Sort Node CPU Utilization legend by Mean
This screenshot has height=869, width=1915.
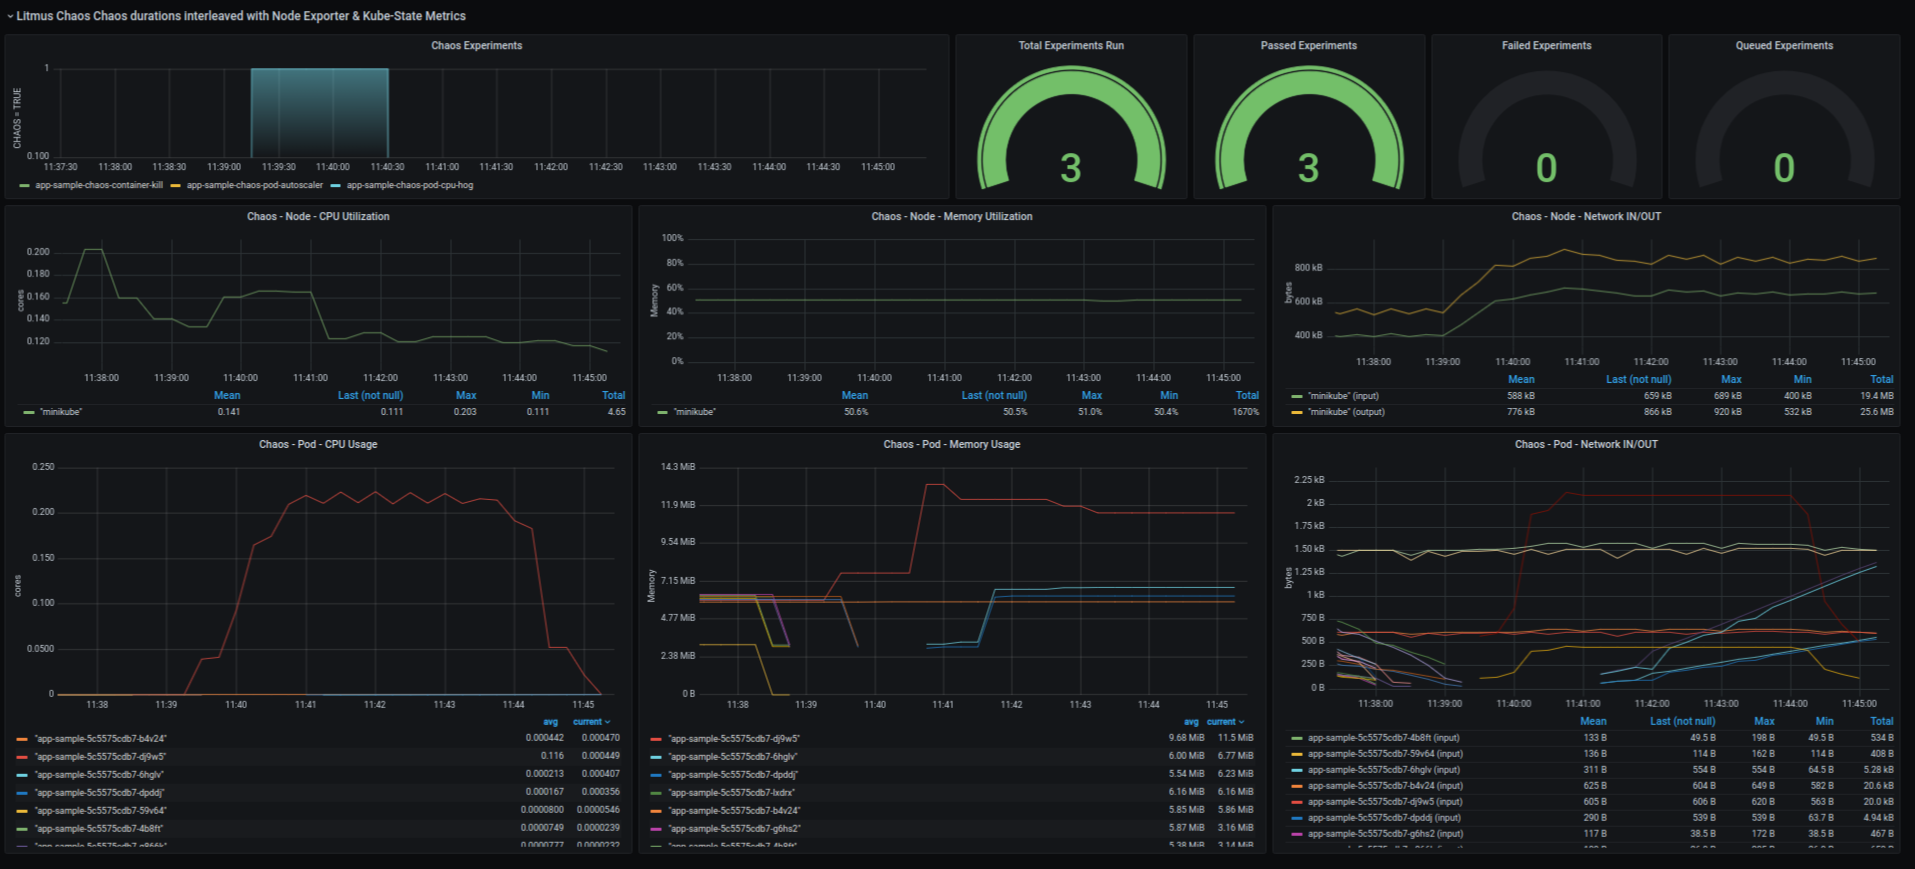point(227,396)
